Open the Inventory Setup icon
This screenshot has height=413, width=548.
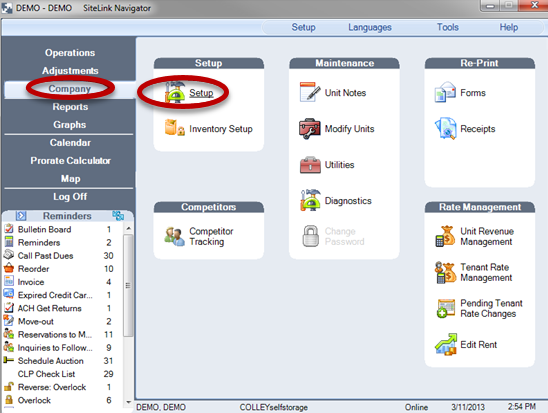coord(175,128)
